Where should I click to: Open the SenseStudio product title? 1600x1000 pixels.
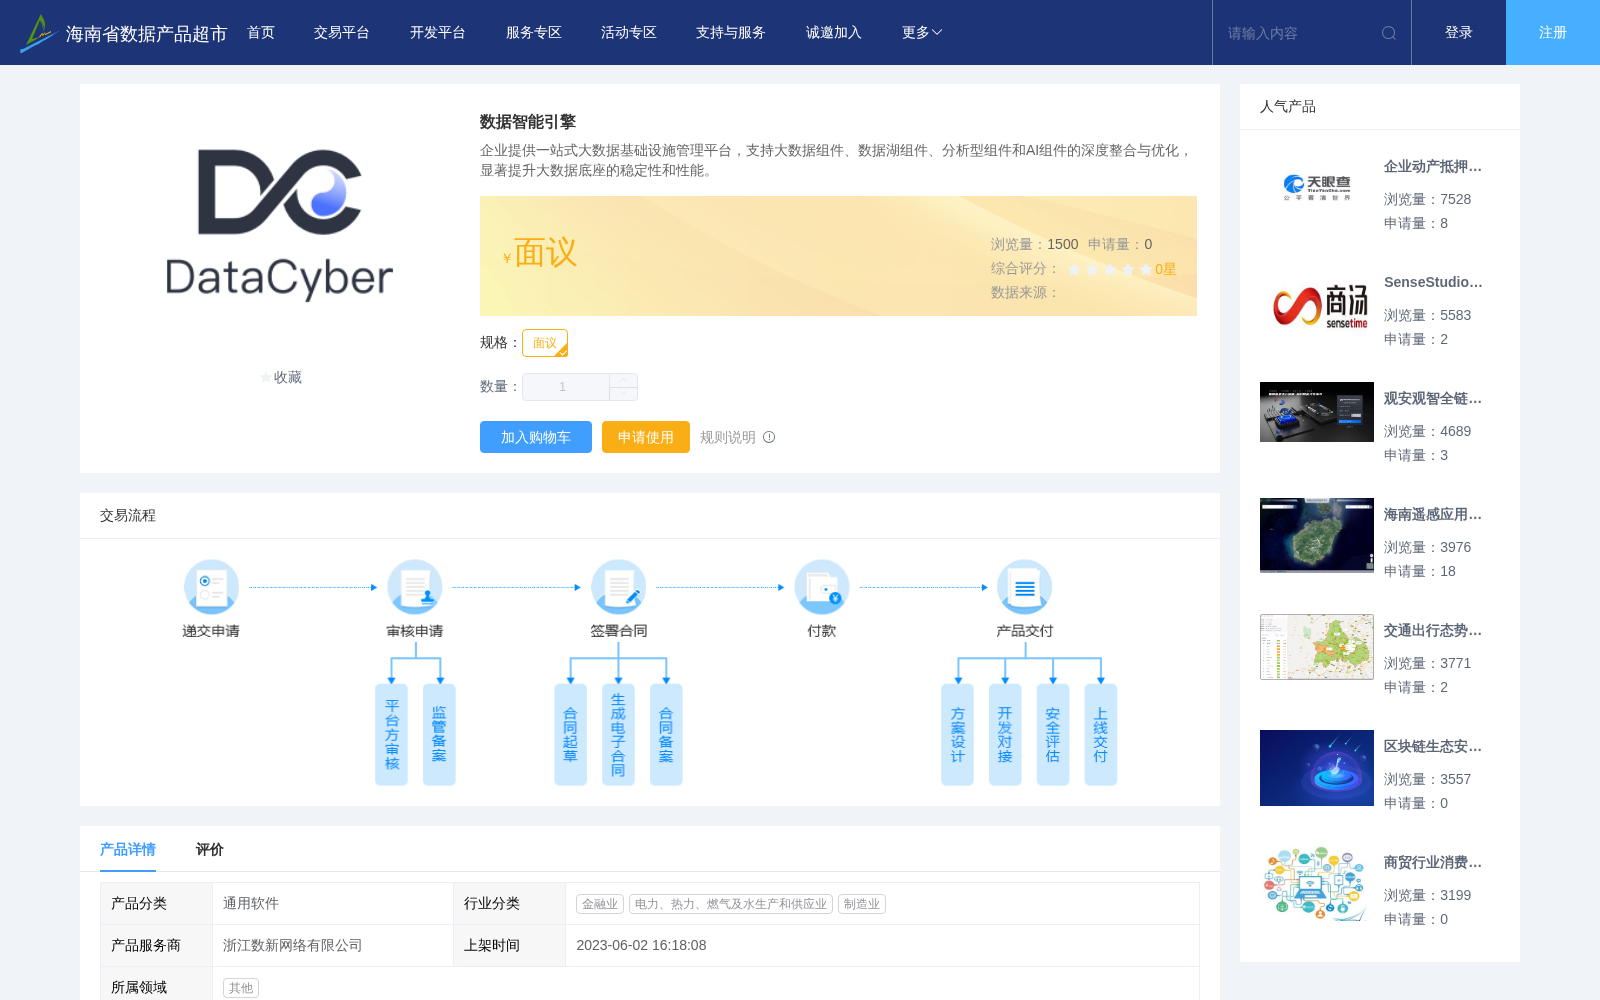[1433, 283]
